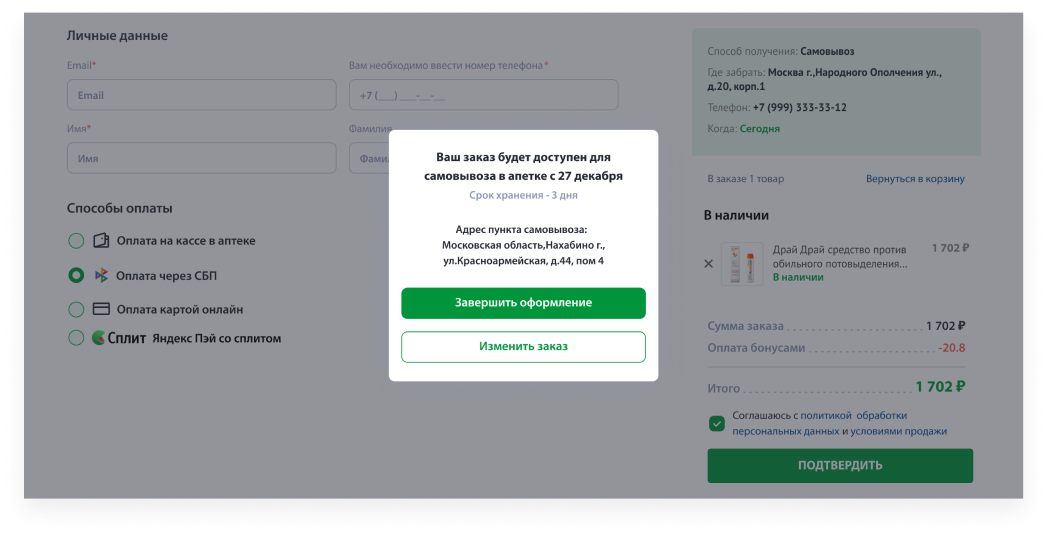Click the Сплит Yandex Pay logo
This screenshot has height=535, width=1048.
pos(119,338)
